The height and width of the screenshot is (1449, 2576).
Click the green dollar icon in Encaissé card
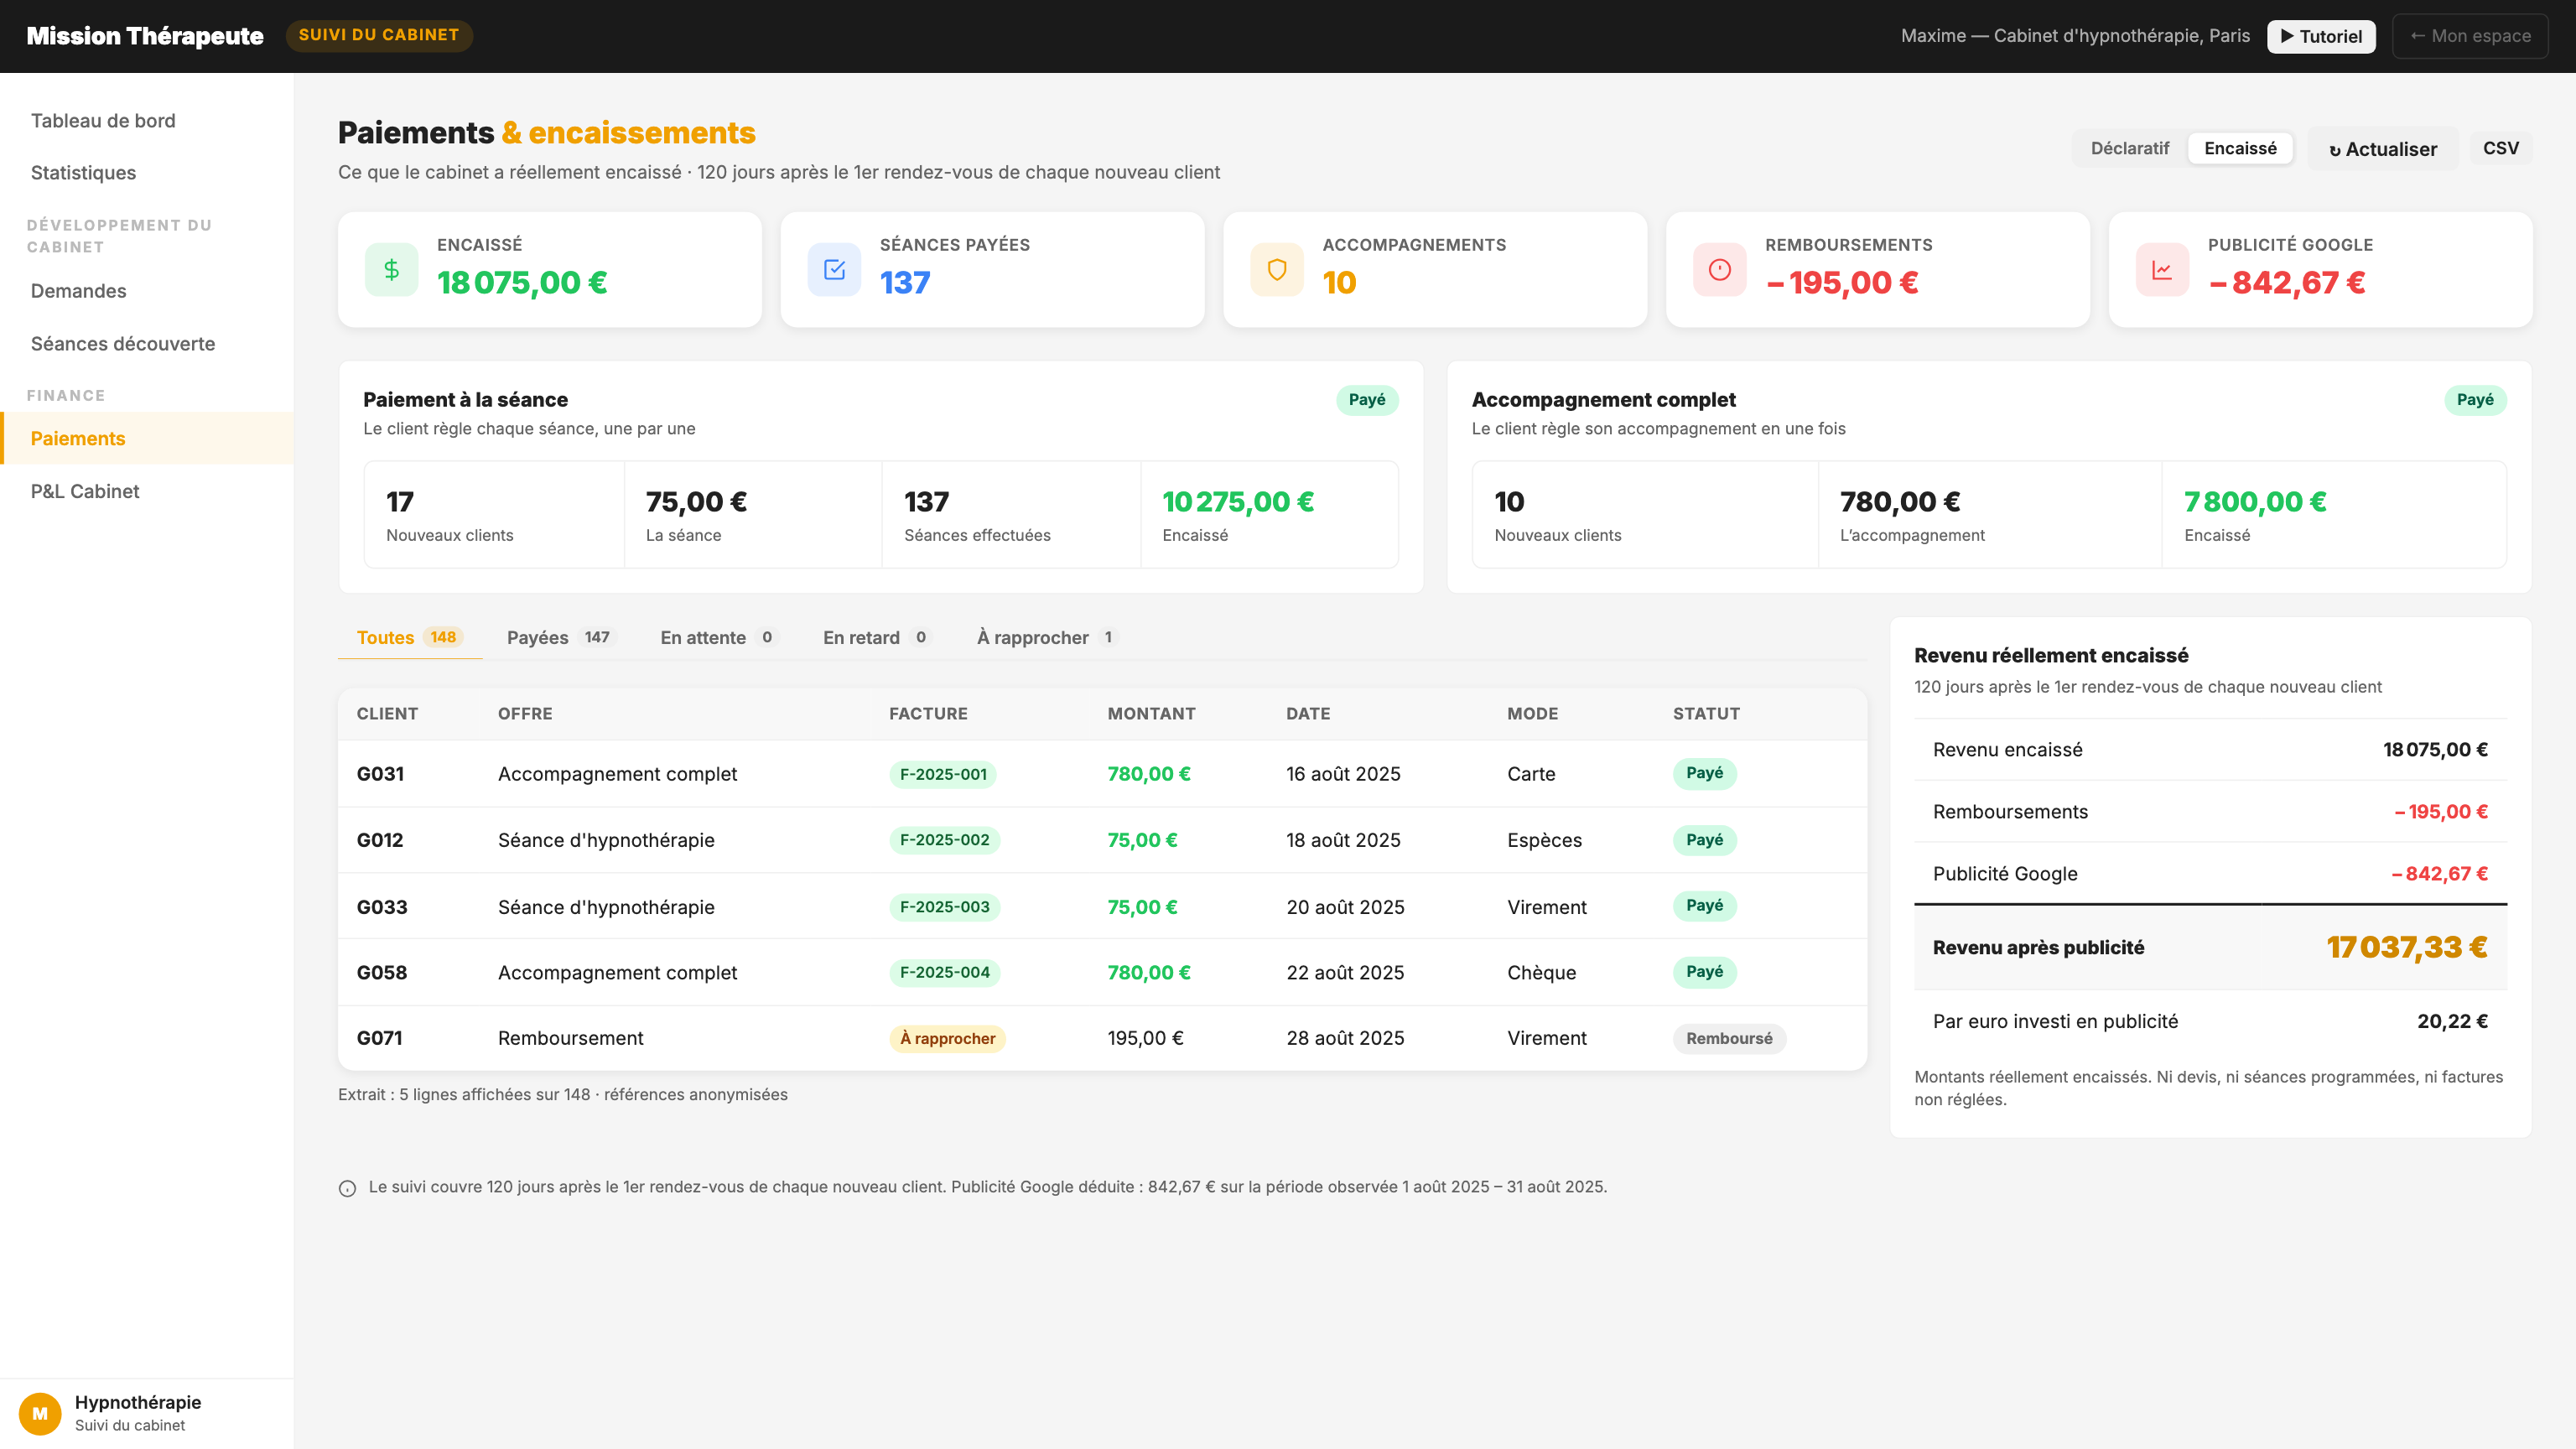391,269
